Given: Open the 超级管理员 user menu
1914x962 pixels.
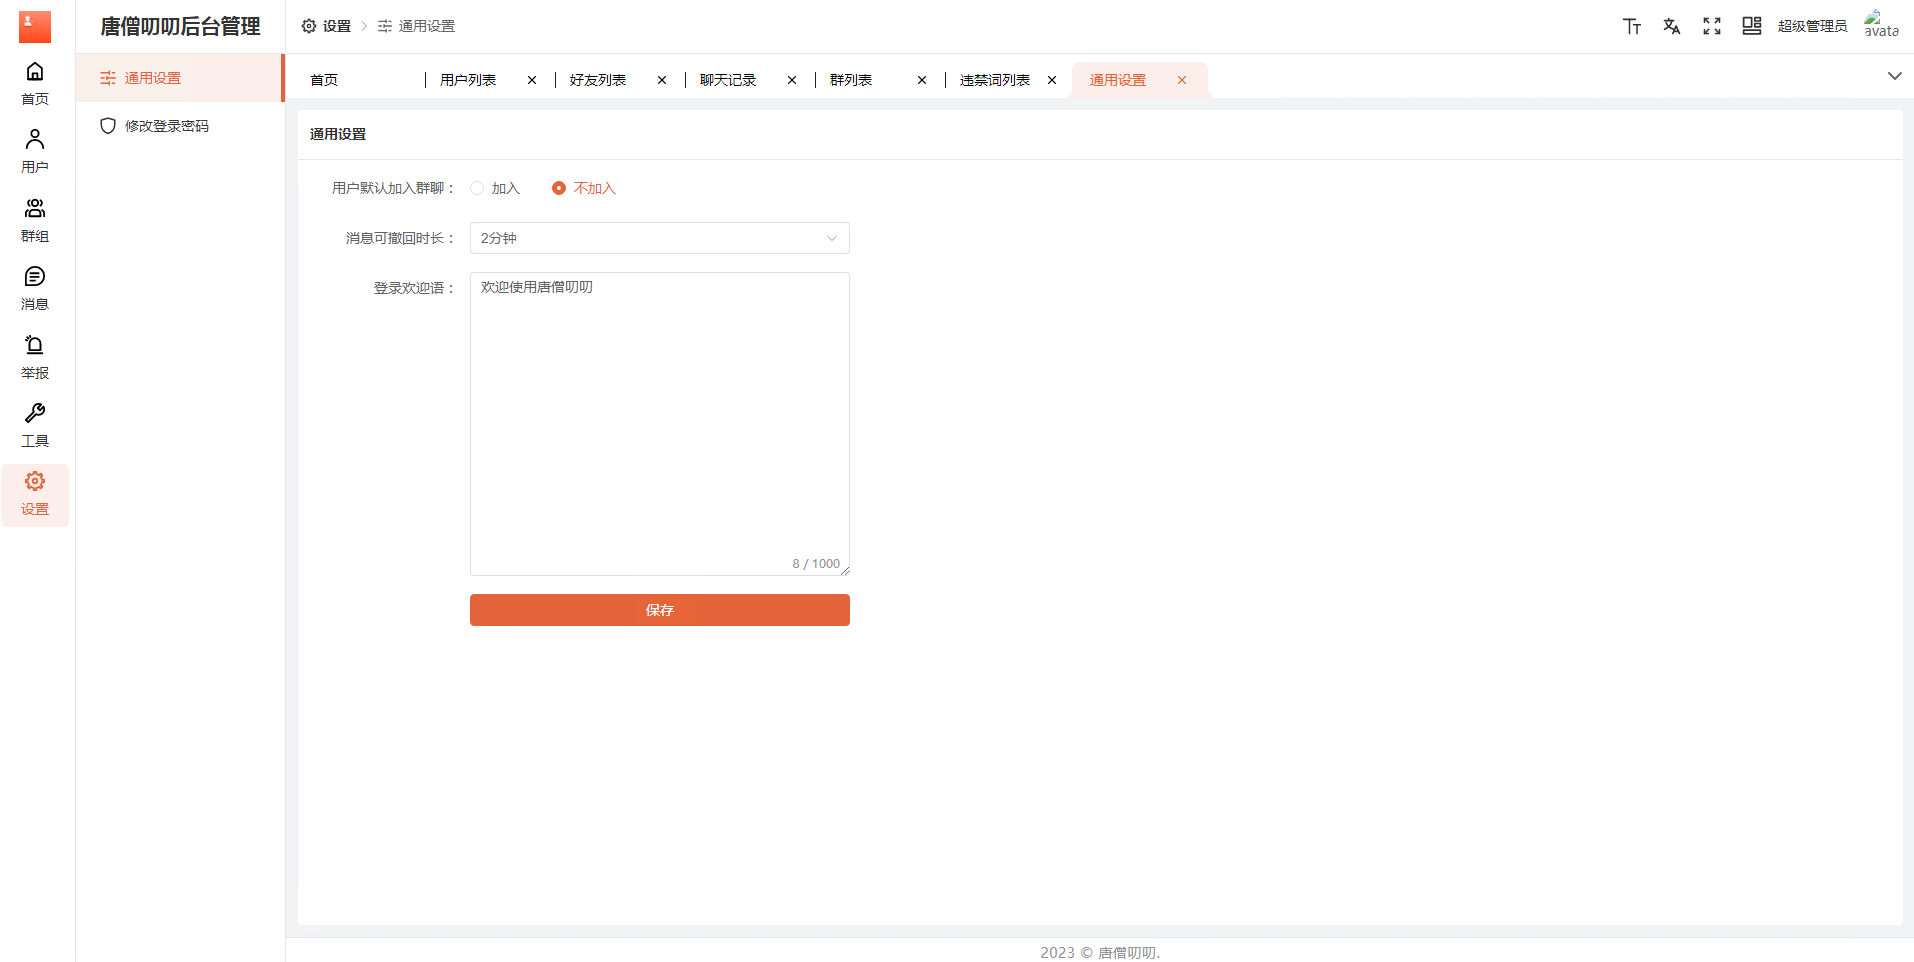Looking at the screenshot, I should (1812, 26).
